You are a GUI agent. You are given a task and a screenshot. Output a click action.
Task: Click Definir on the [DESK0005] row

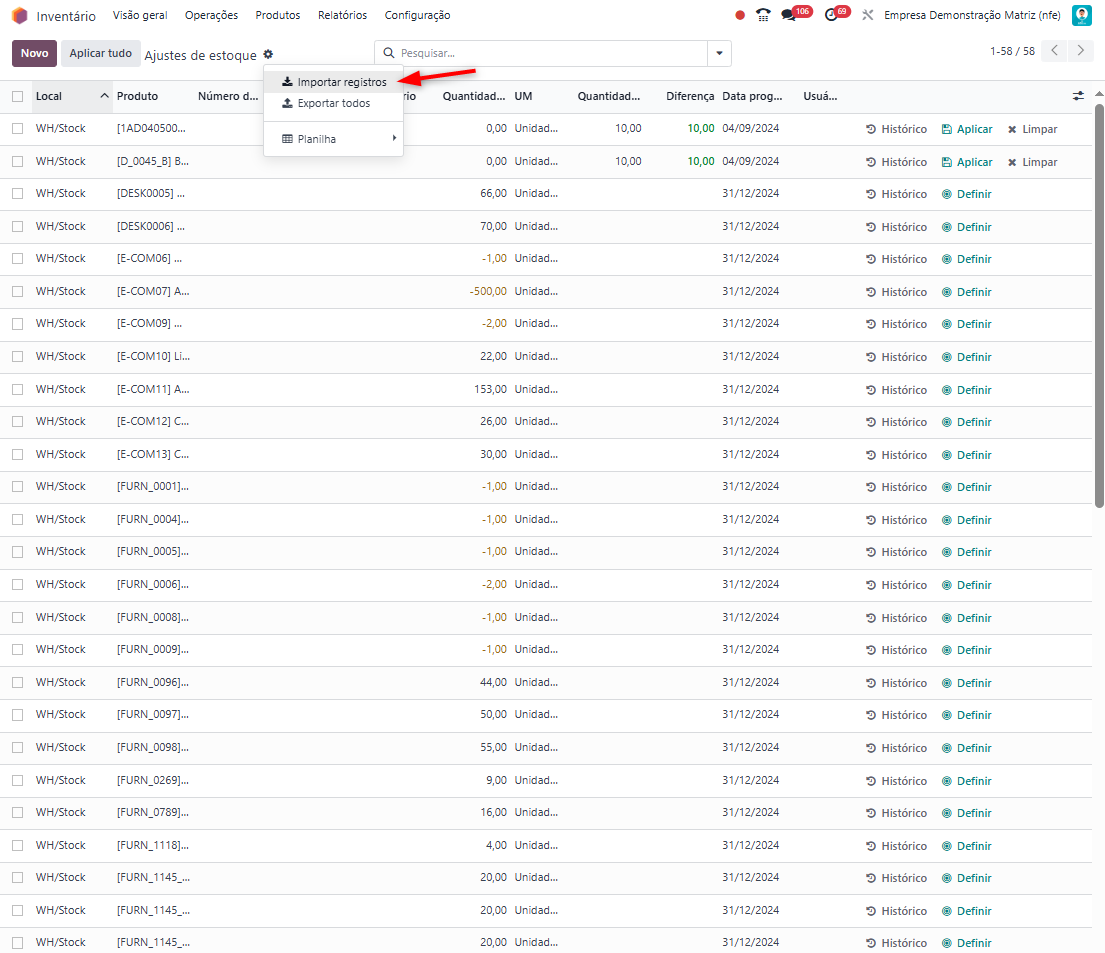[967, 194]
